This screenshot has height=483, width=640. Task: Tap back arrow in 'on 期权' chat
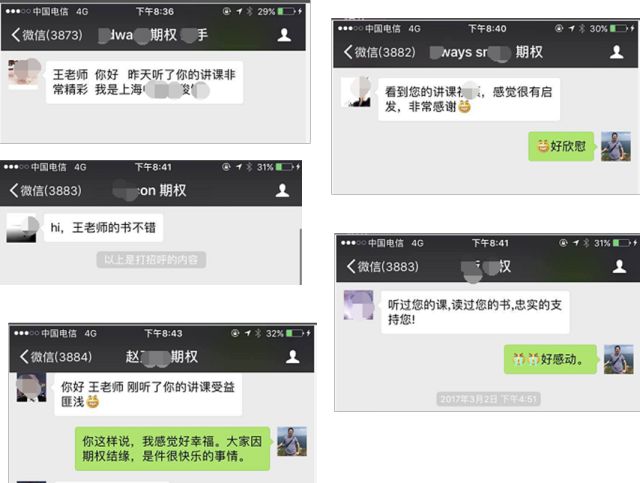coord(14,190)
